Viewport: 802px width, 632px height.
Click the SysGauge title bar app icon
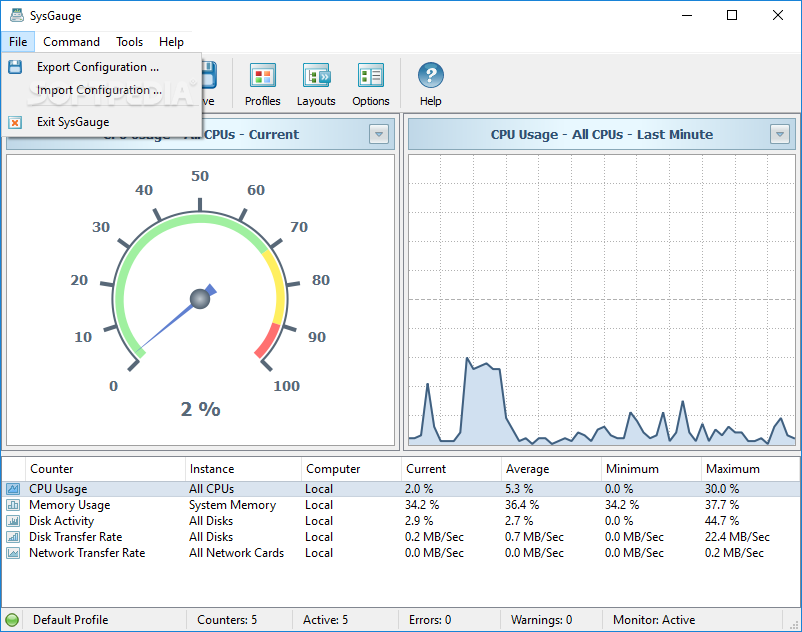pyautogui.click(x=16, y=15)
